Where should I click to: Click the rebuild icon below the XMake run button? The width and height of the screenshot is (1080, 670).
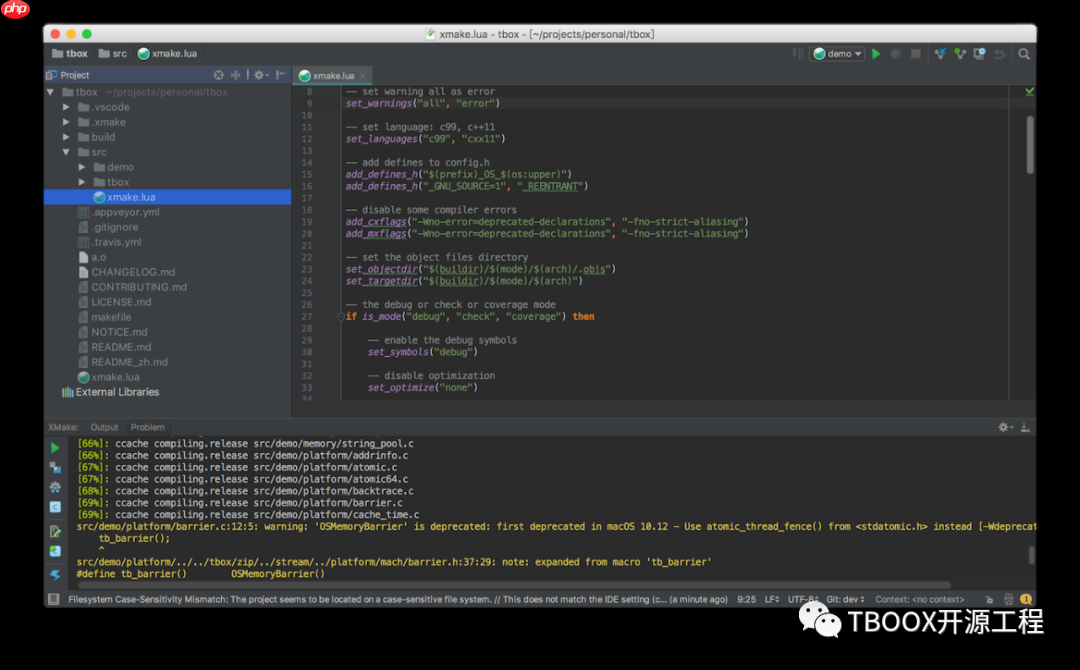pyautogui.click(x=55, y=468)
